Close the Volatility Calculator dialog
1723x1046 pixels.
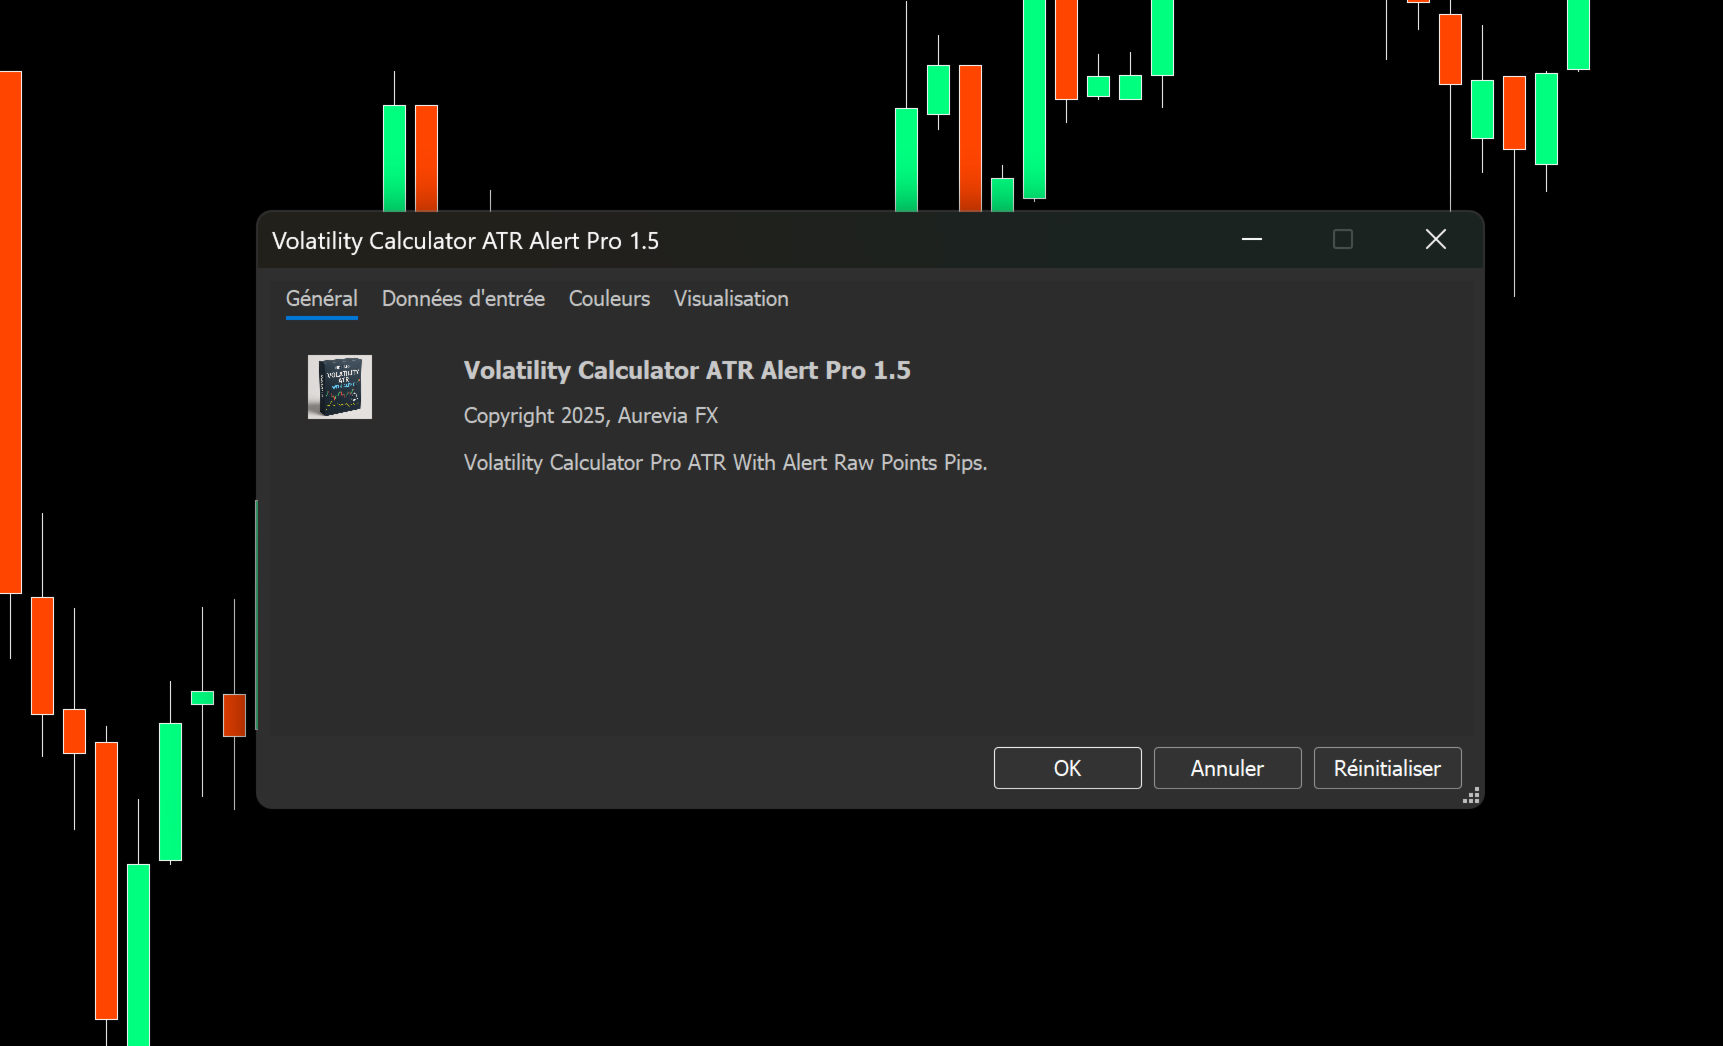click(x=1435, y=239)
